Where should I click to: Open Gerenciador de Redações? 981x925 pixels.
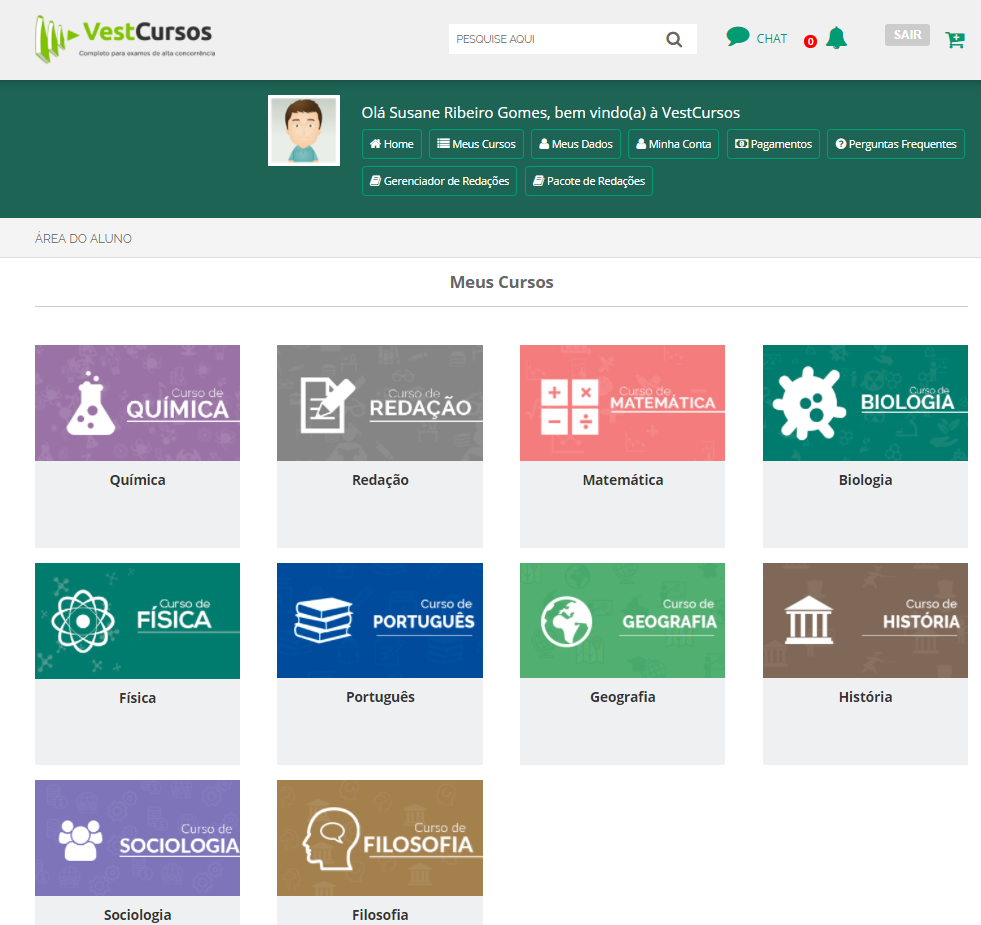tap(439, 181)
